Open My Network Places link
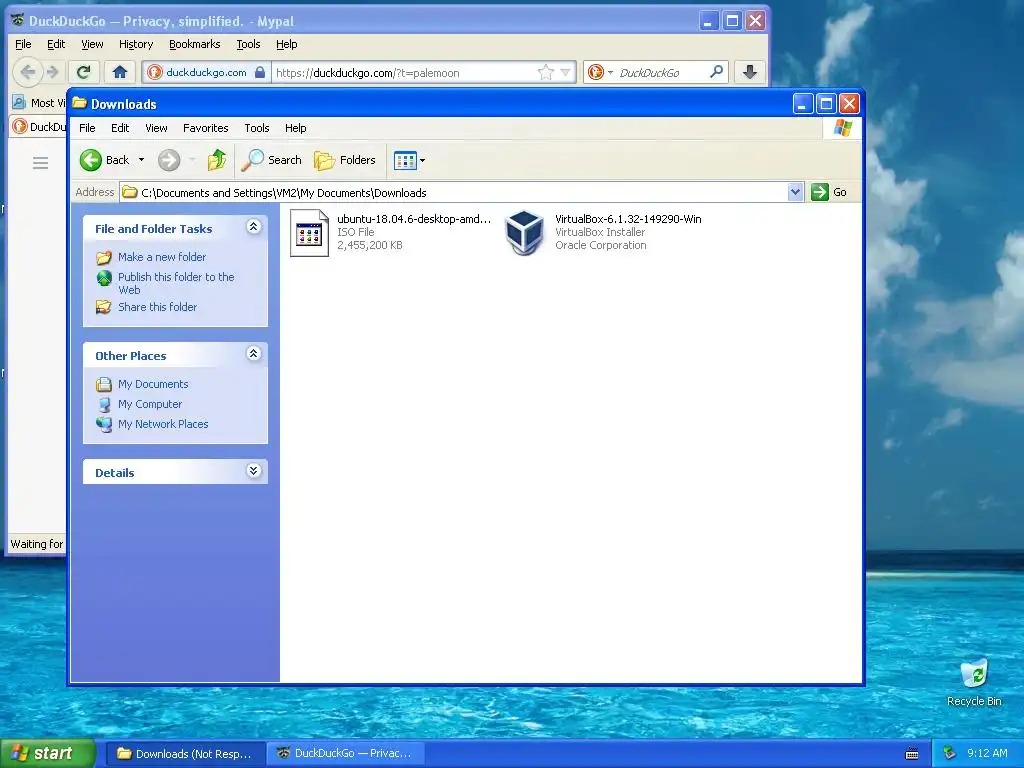 (x=163, y=424)
